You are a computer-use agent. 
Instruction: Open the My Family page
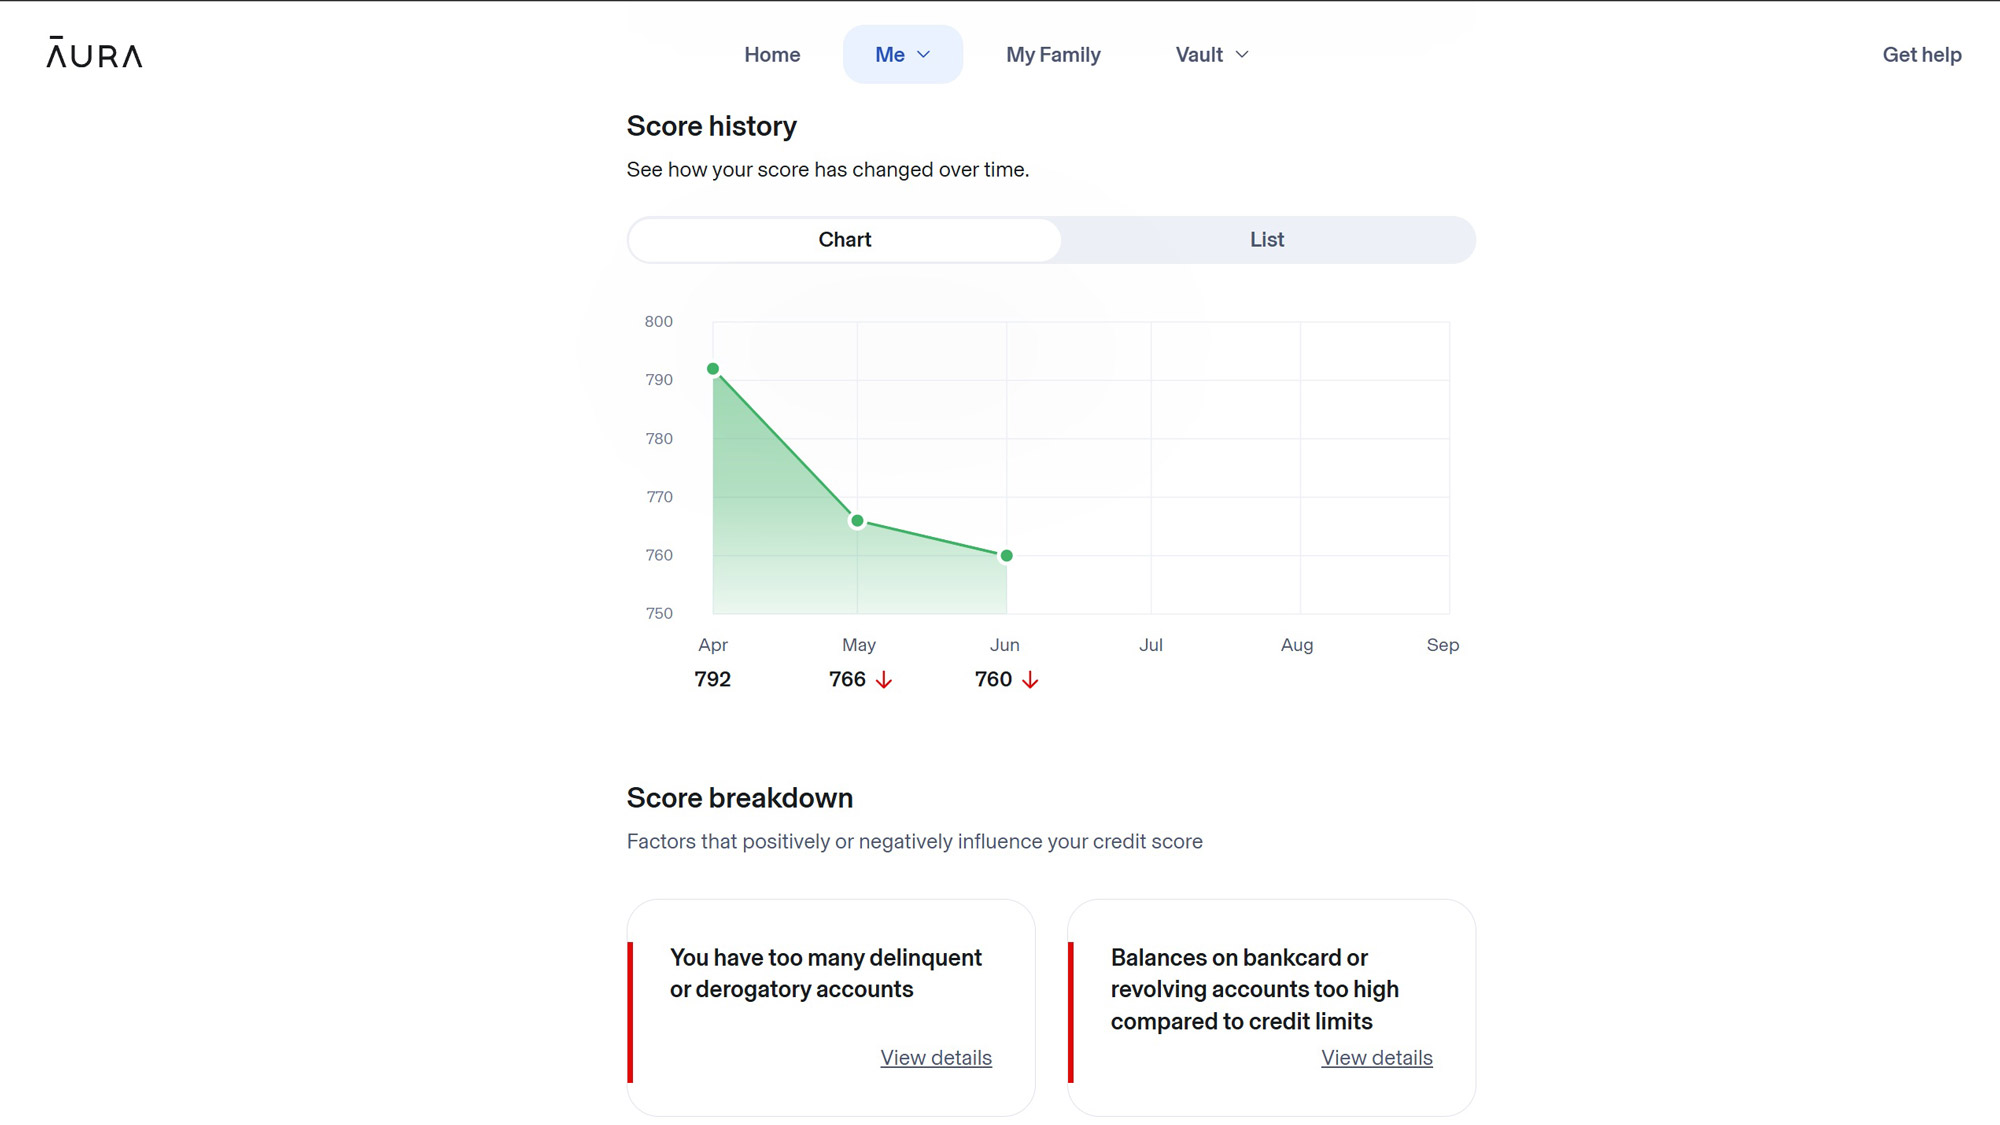pyautogui.click(x=1053, y=55)
